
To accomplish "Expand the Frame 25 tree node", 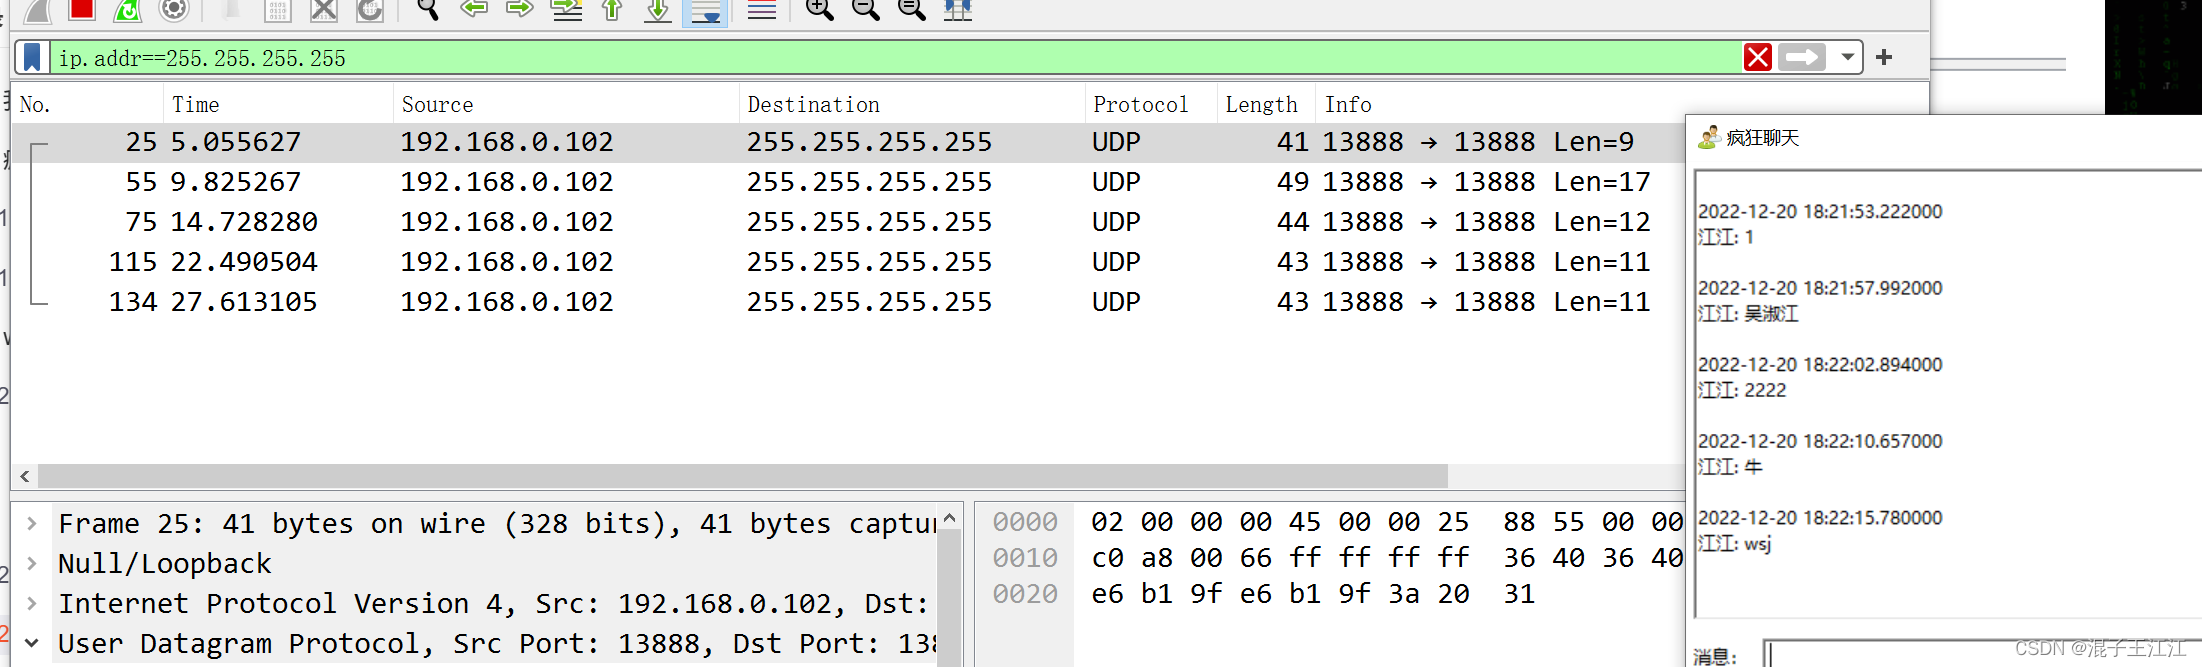I will coord(32,523).
